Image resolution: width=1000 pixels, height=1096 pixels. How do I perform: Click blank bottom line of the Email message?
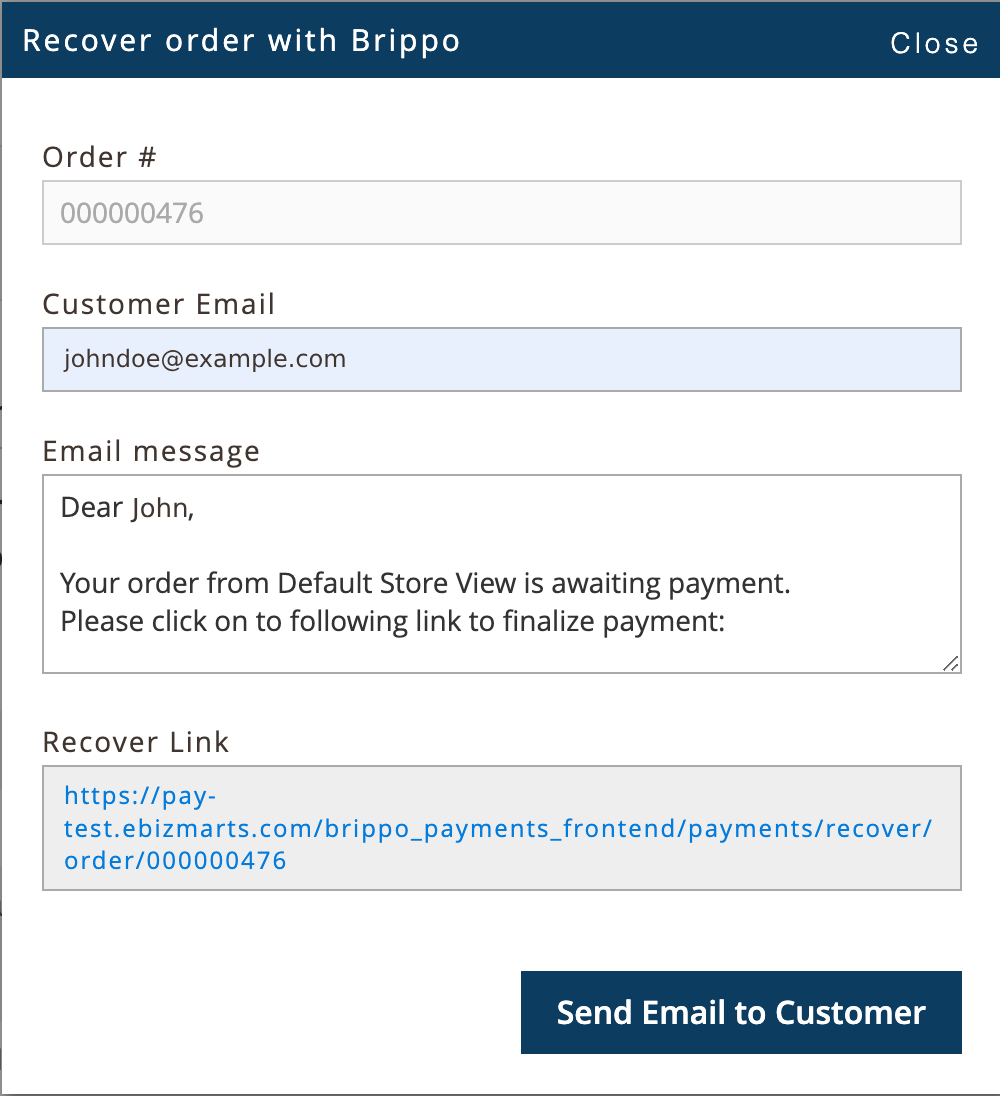coord(489,656)
